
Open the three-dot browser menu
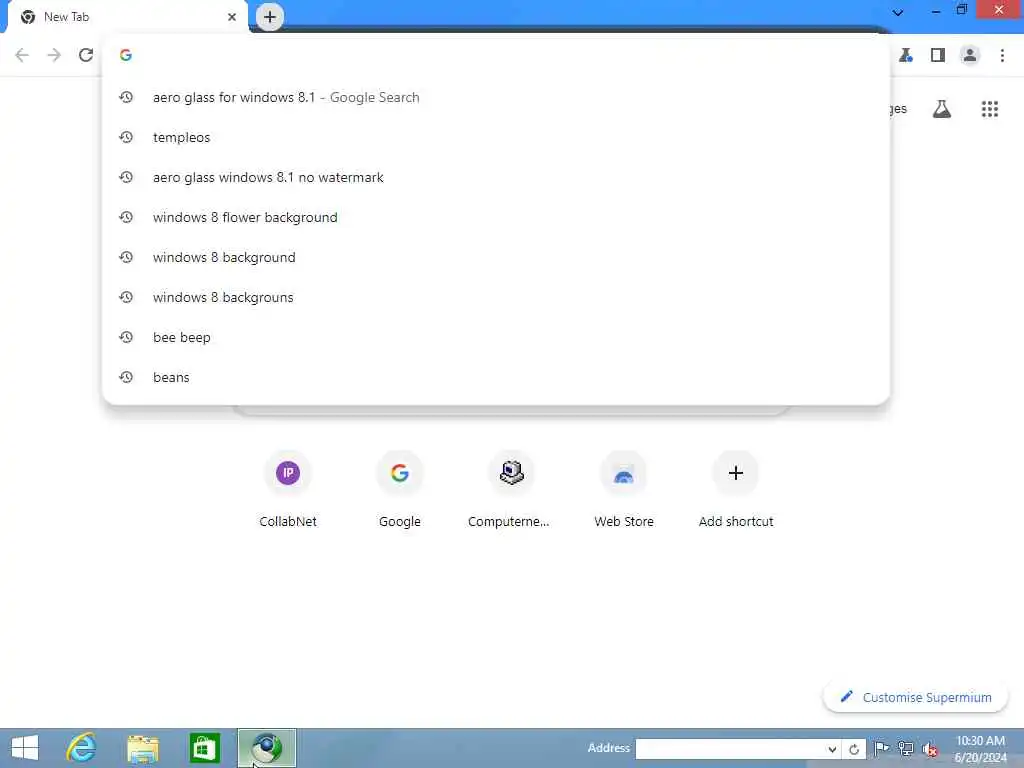click(1002, 56)
